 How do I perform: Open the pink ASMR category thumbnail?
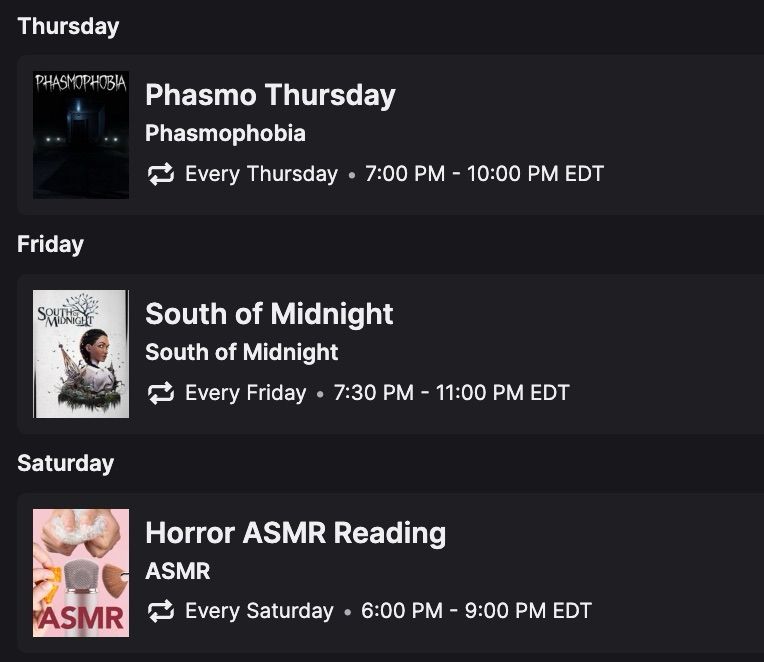click(81, 573)
